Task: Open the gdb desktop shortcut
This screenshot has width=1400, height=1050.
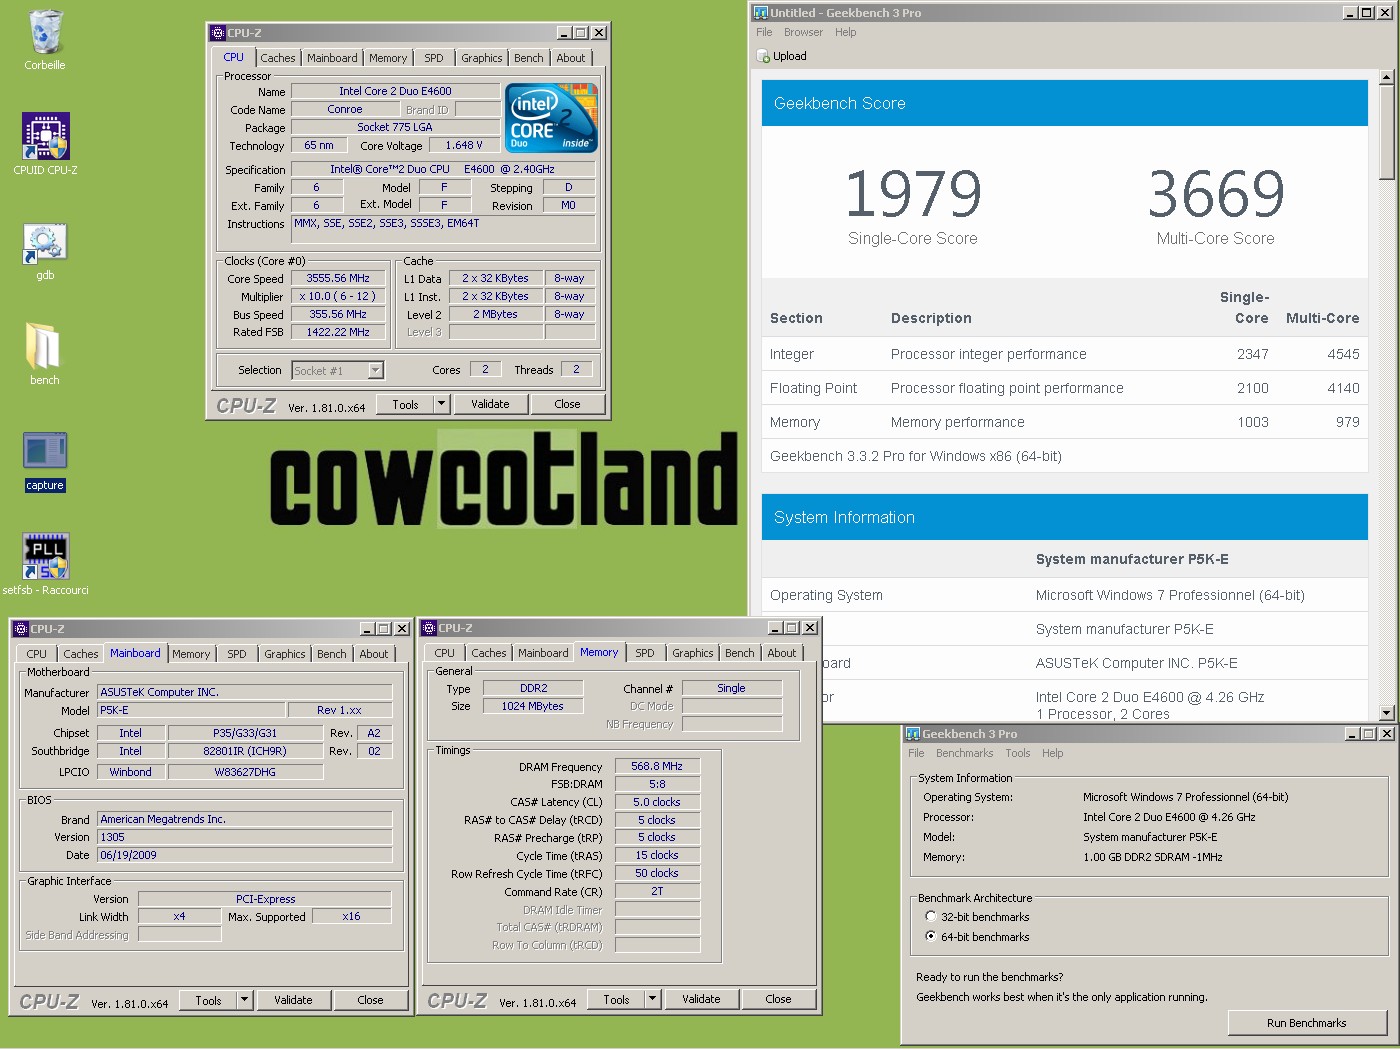Action: point(45,243)
